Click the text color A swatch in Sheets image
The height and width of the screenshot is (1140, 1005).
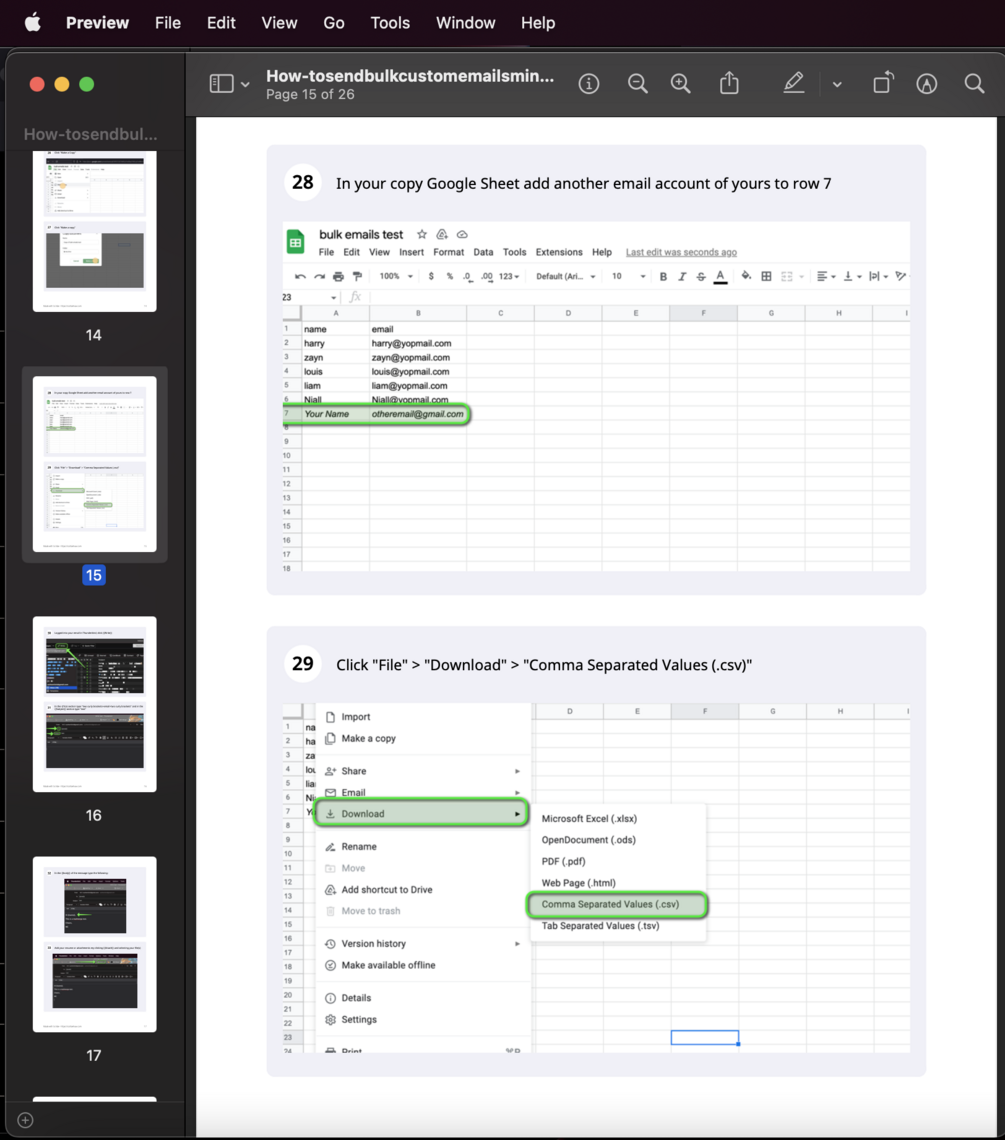720,276
